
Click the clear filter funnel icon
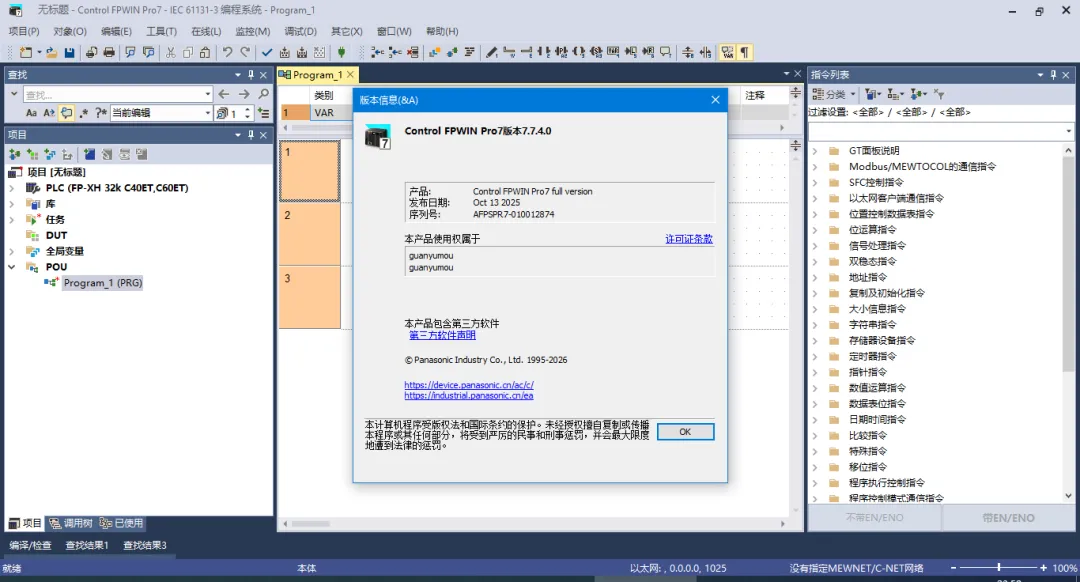(939, 94)
